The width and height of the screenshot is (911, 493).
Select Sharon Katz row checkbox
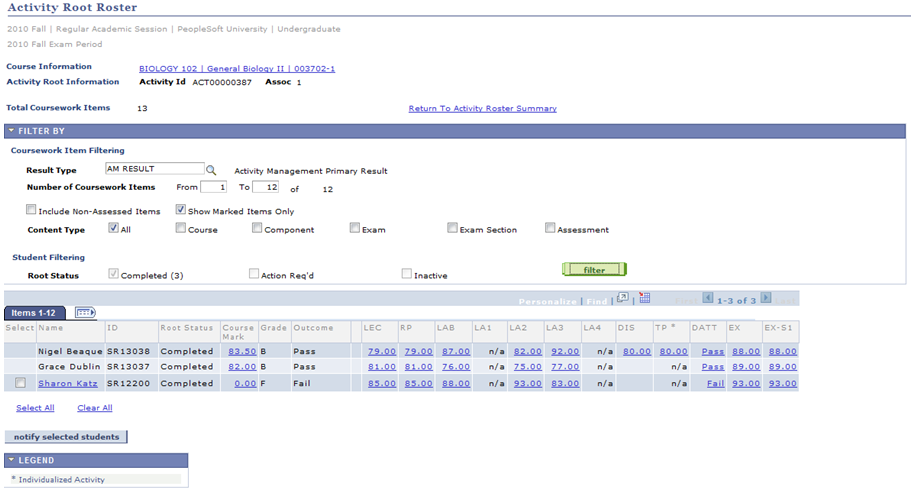coord(20,383)
